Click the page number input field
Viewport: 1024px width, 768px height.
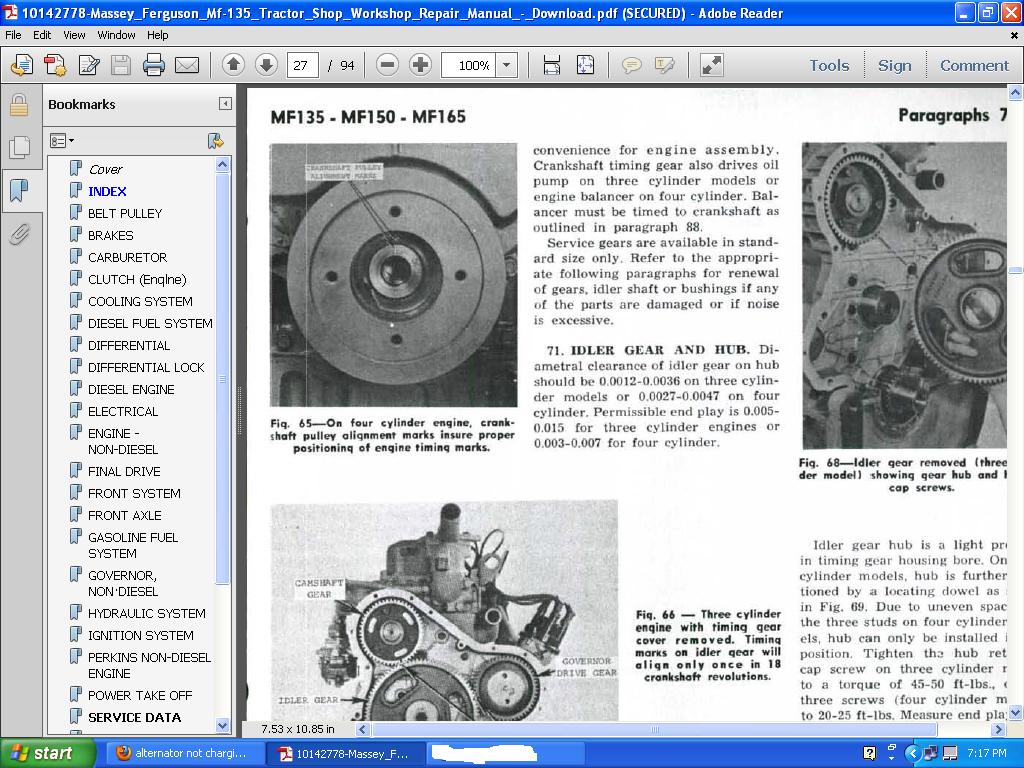(302, 65)
